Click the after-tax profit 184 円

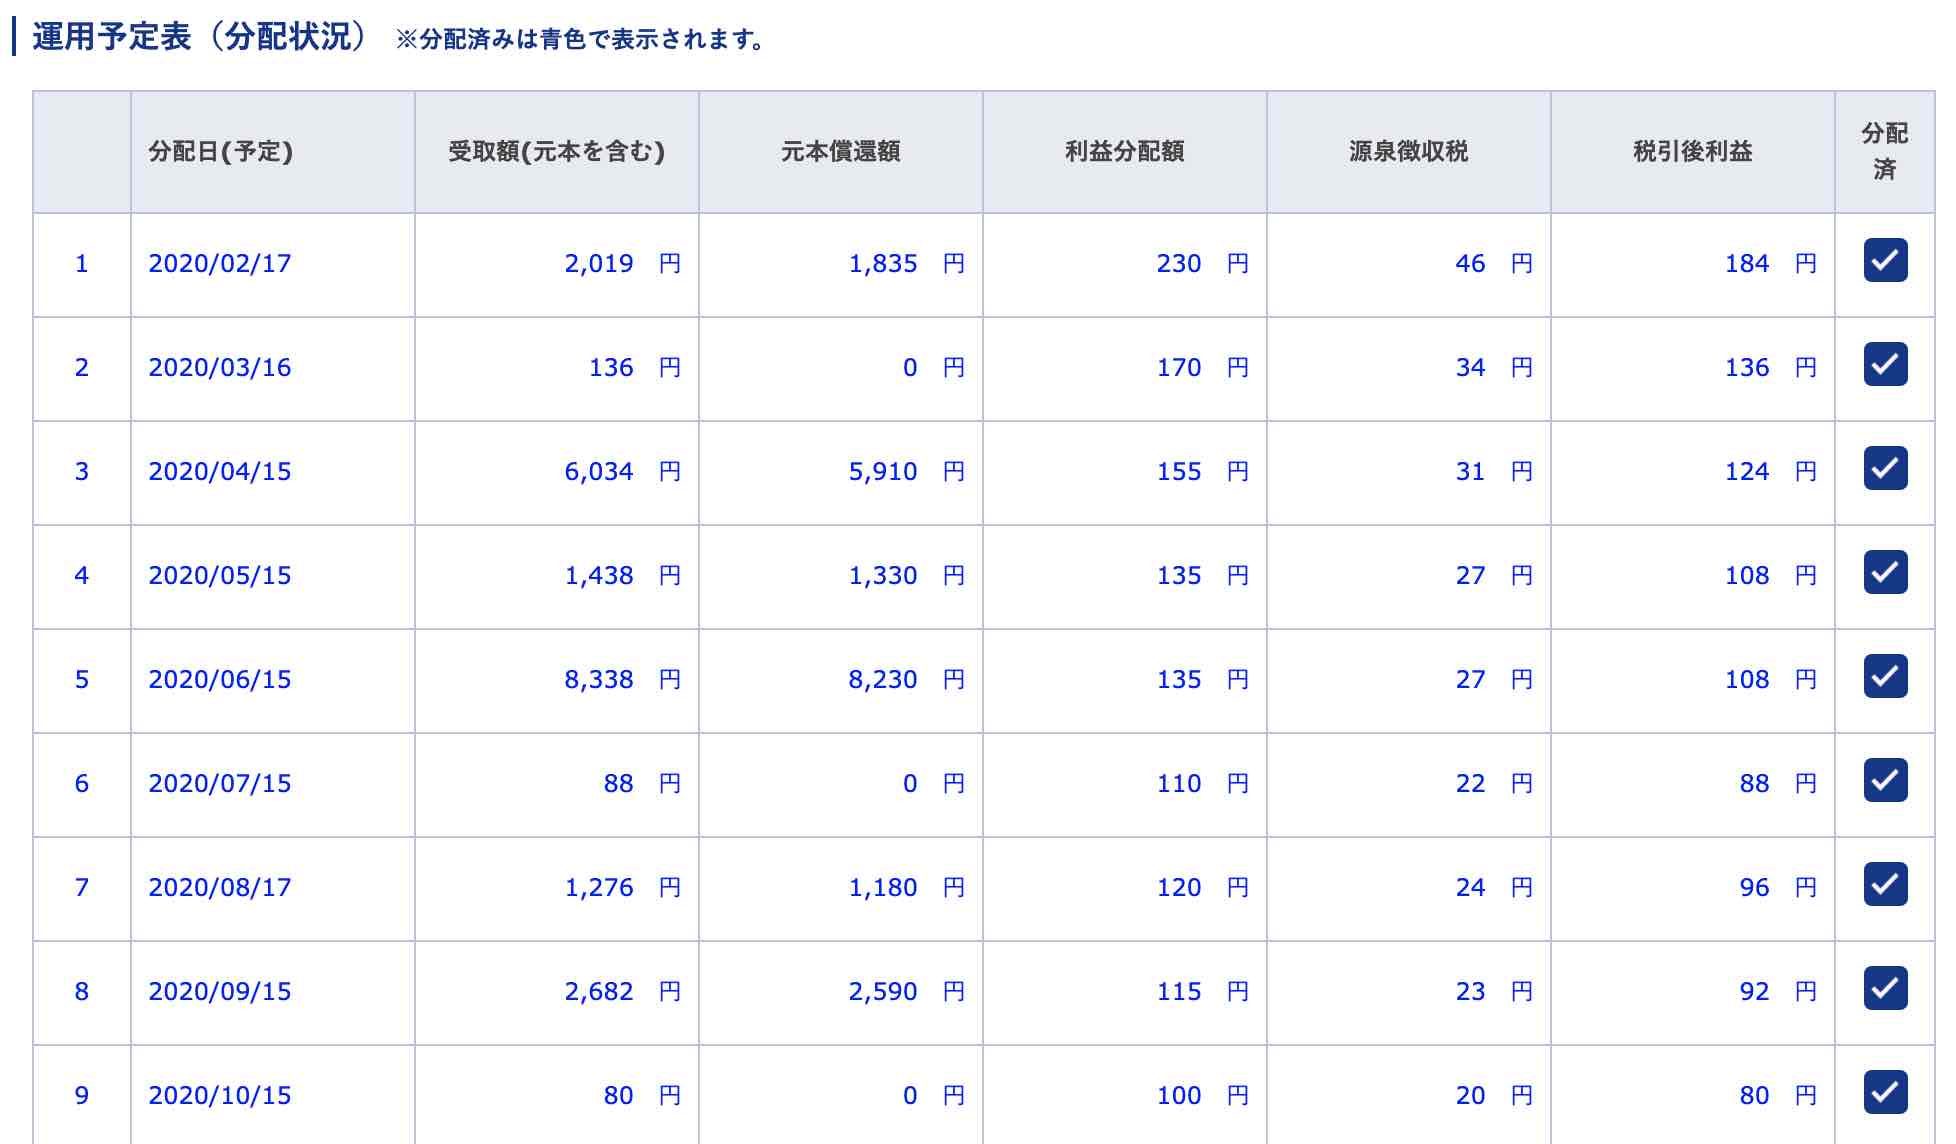coord(1770,263)
